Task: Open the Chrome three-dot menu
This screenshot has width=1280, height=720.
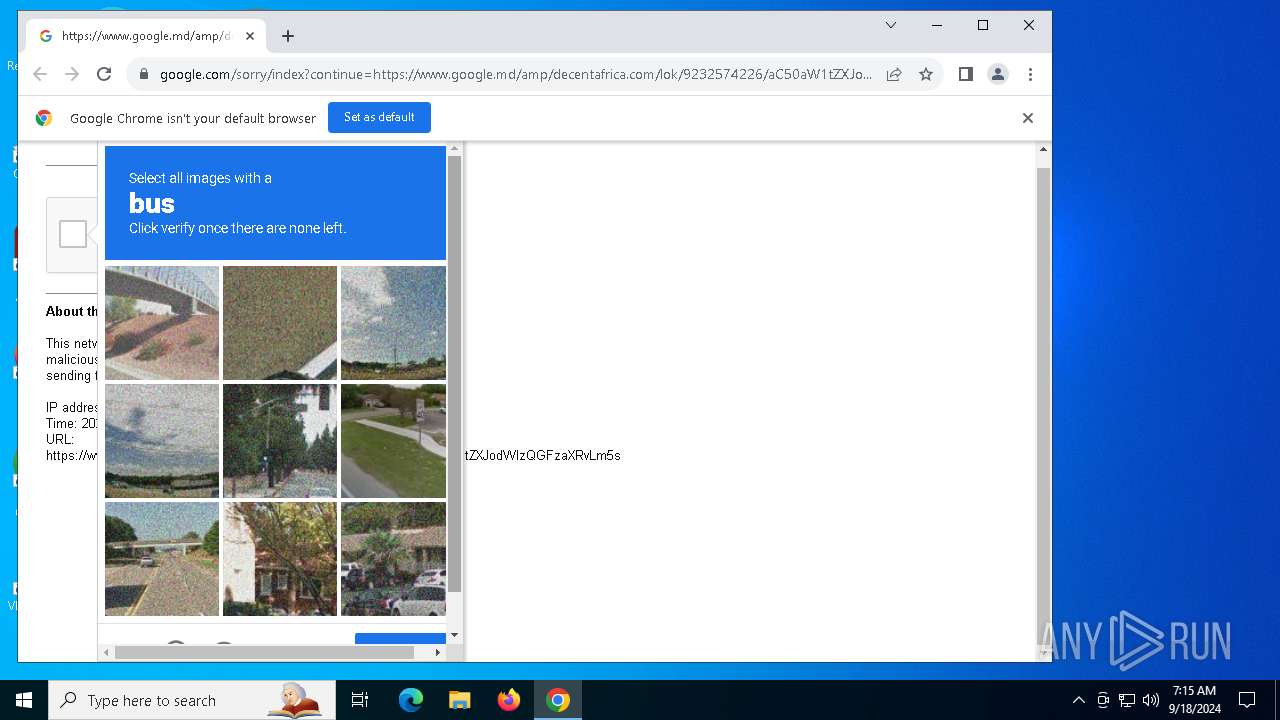Action: [1030, 74]
